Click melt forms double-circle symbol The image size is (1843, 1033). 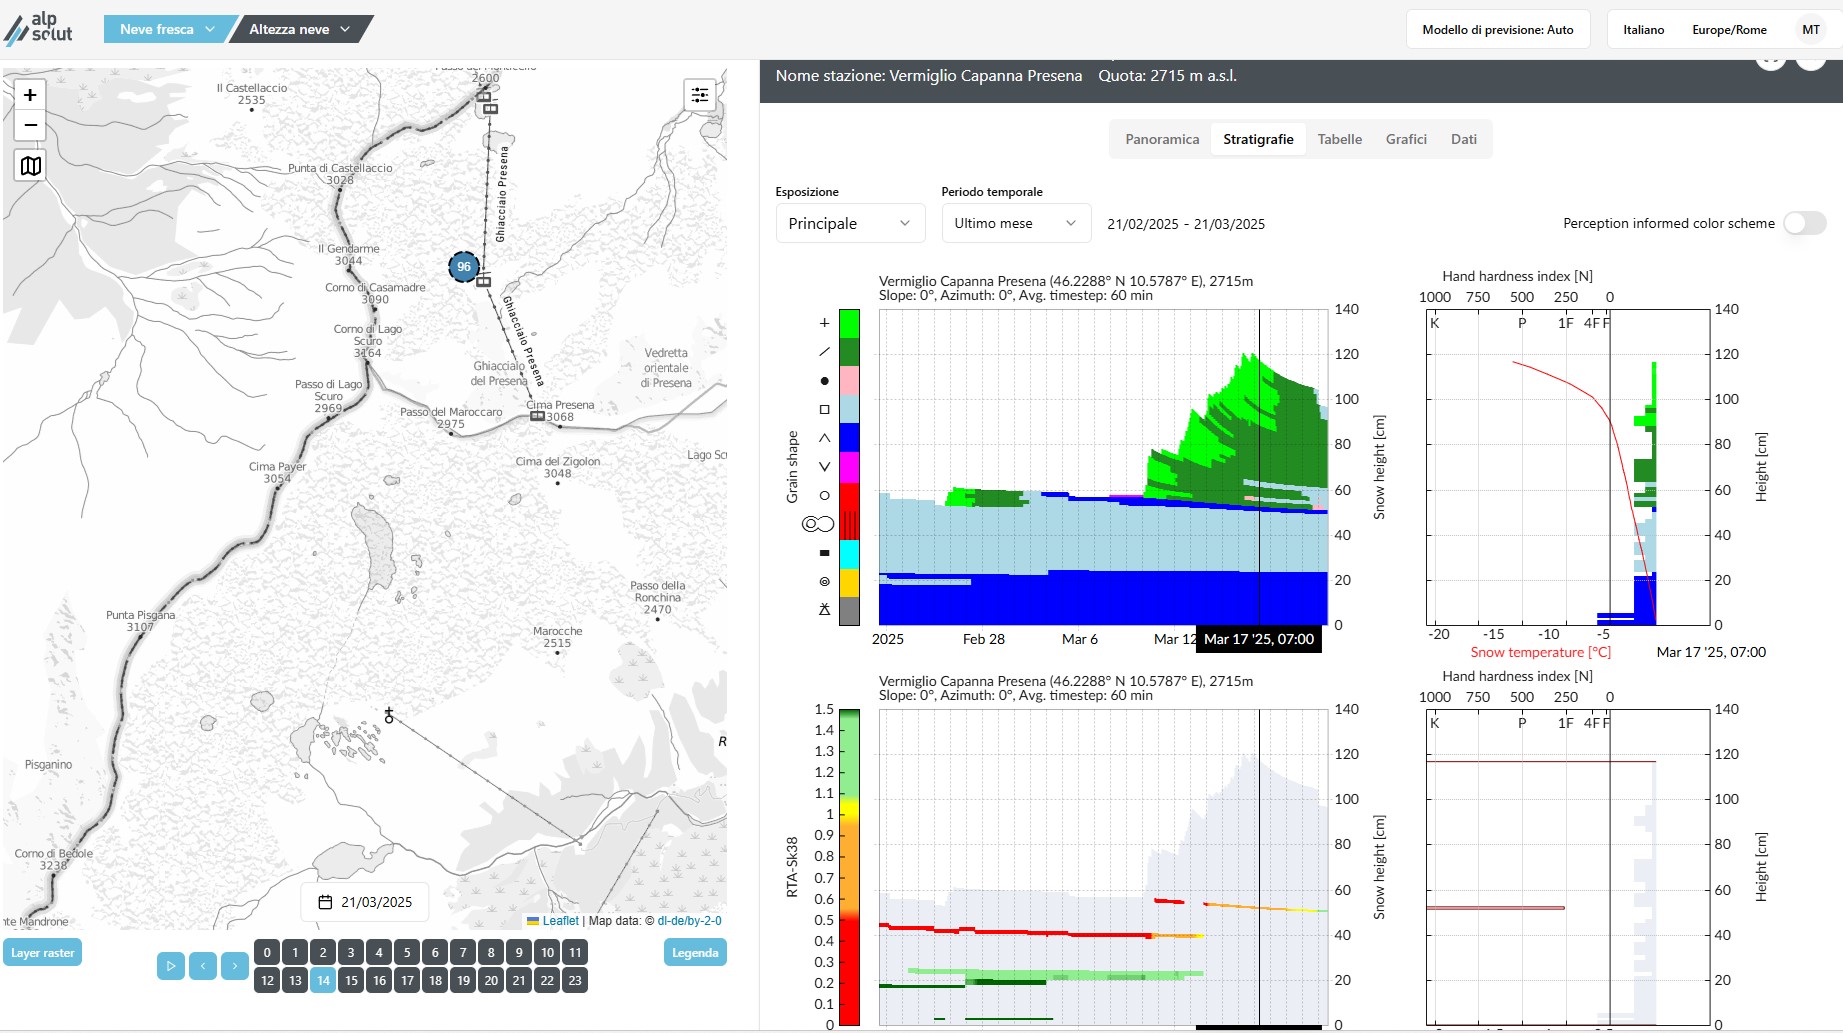[818, 524]
